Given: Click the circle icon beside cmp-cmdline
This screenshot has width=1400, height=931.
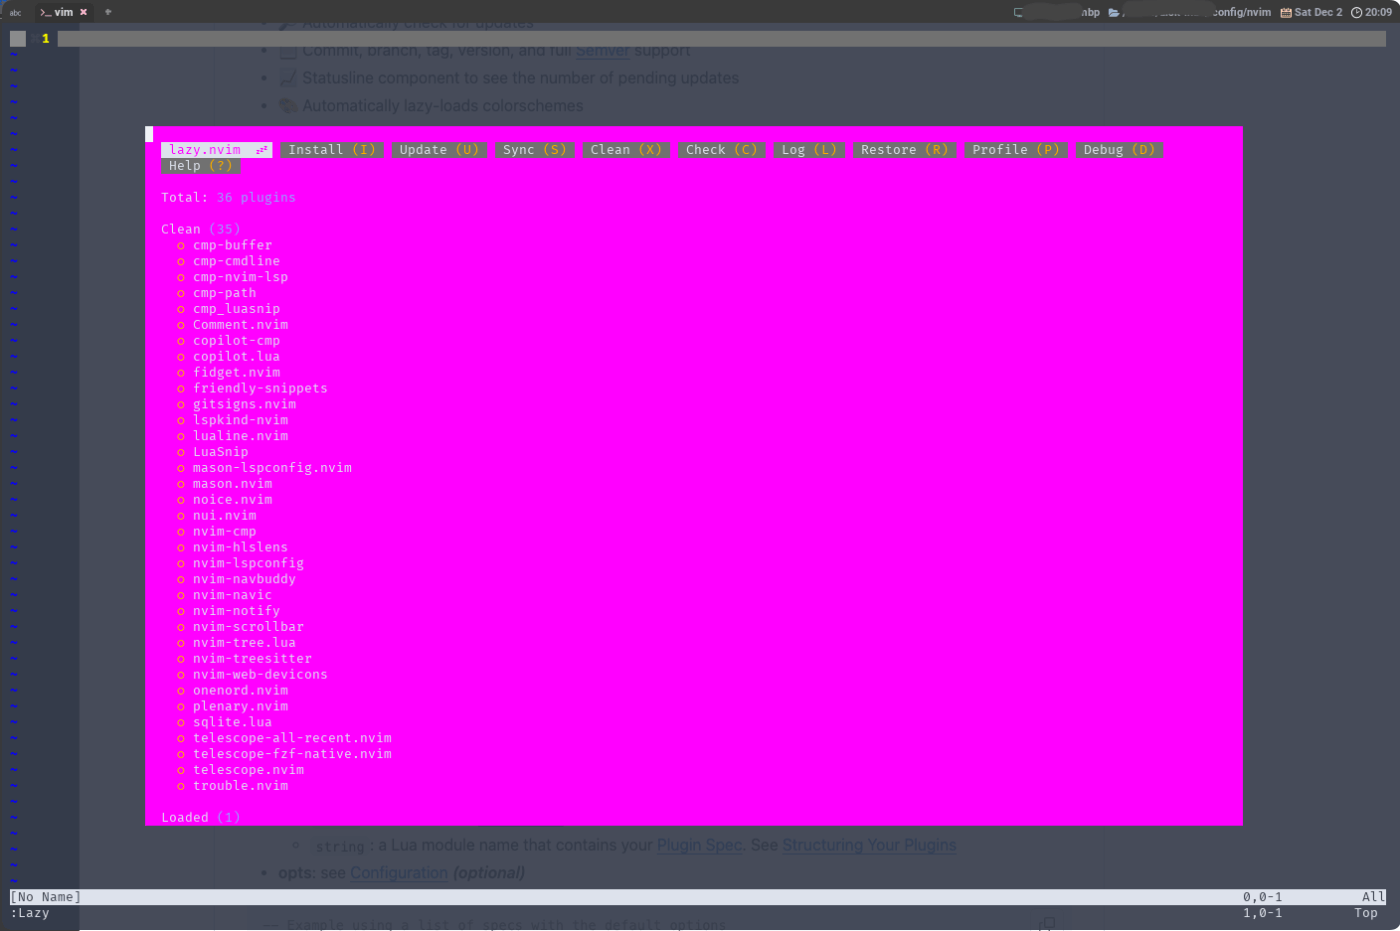Looking at the screenshot, I should point(181,262).
